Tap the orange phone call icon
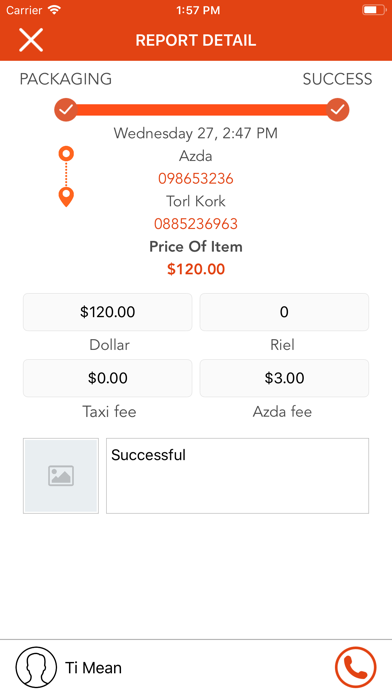Screen dimensions: 392x696 pos(355,667)
